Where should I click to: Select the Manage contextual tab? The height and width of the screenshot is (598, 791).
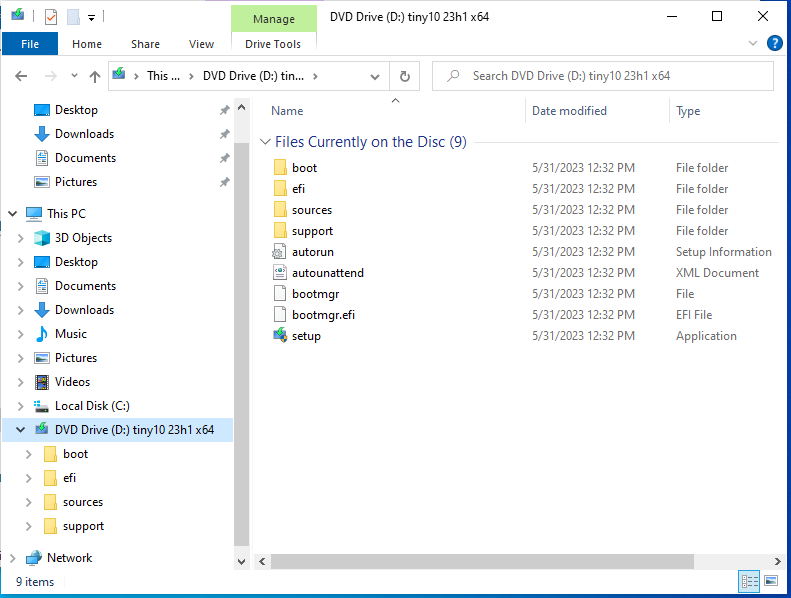tap(274, 19)
